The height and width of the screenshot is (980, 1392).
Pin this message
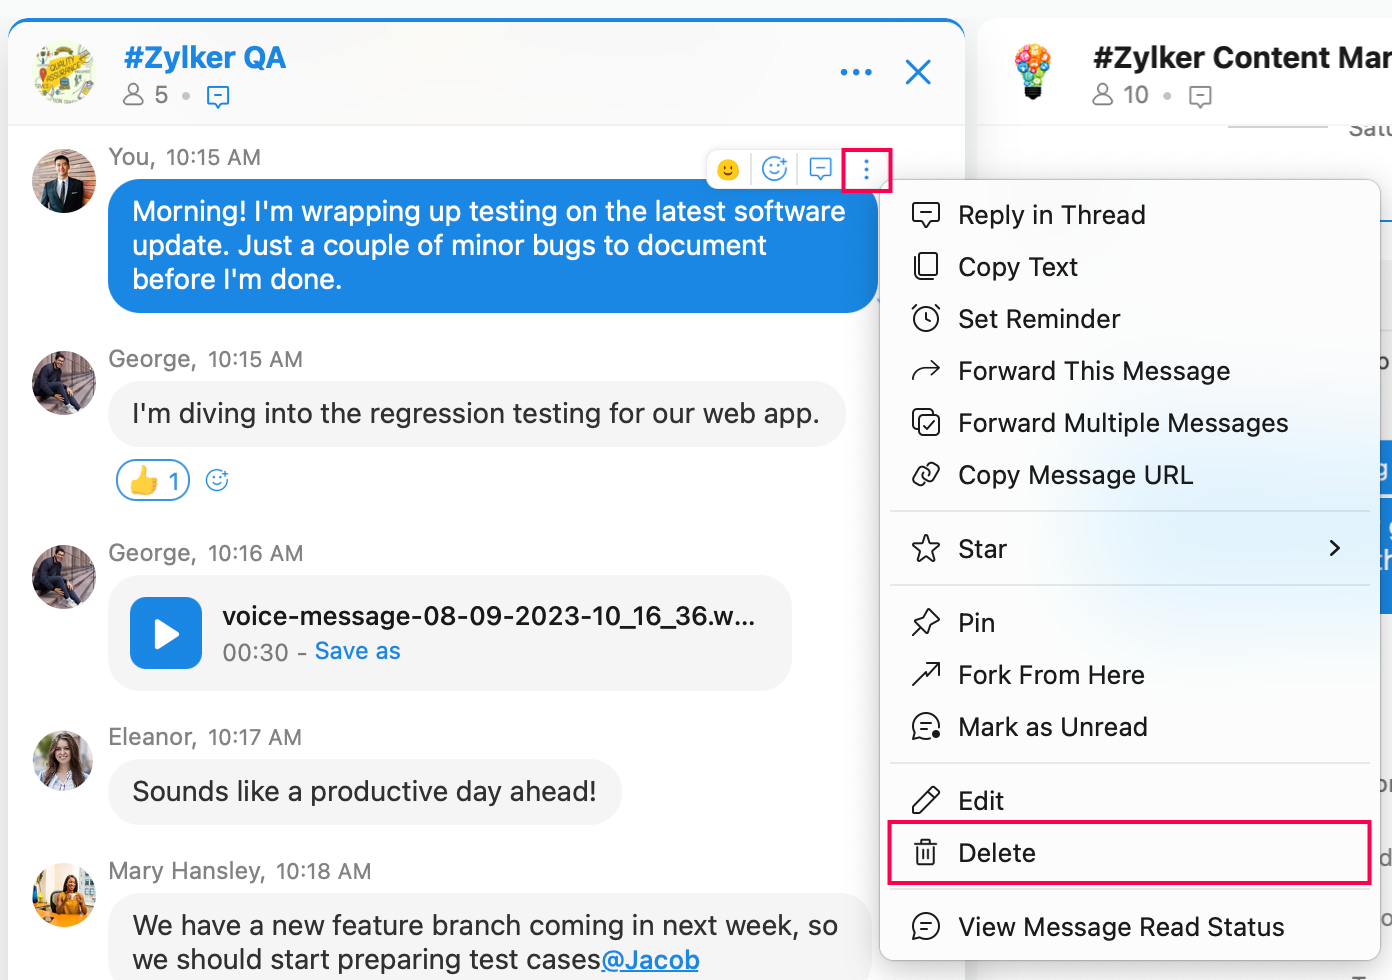pyautogui.click(x=976, y=623)
